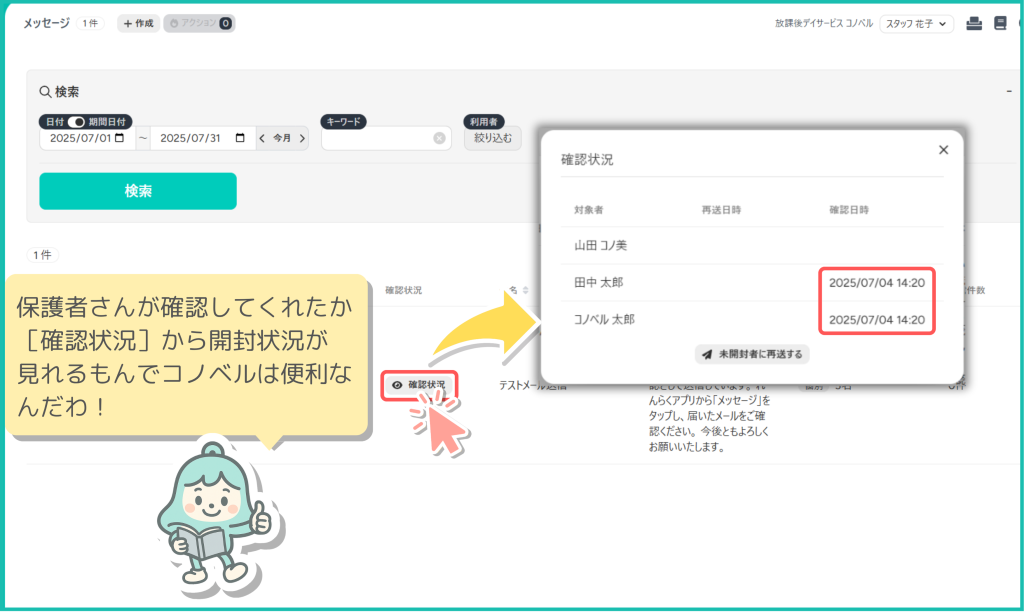Clear the keyword field with the X icon
This screenshot has width=1024, height=612.
[439, 139]
